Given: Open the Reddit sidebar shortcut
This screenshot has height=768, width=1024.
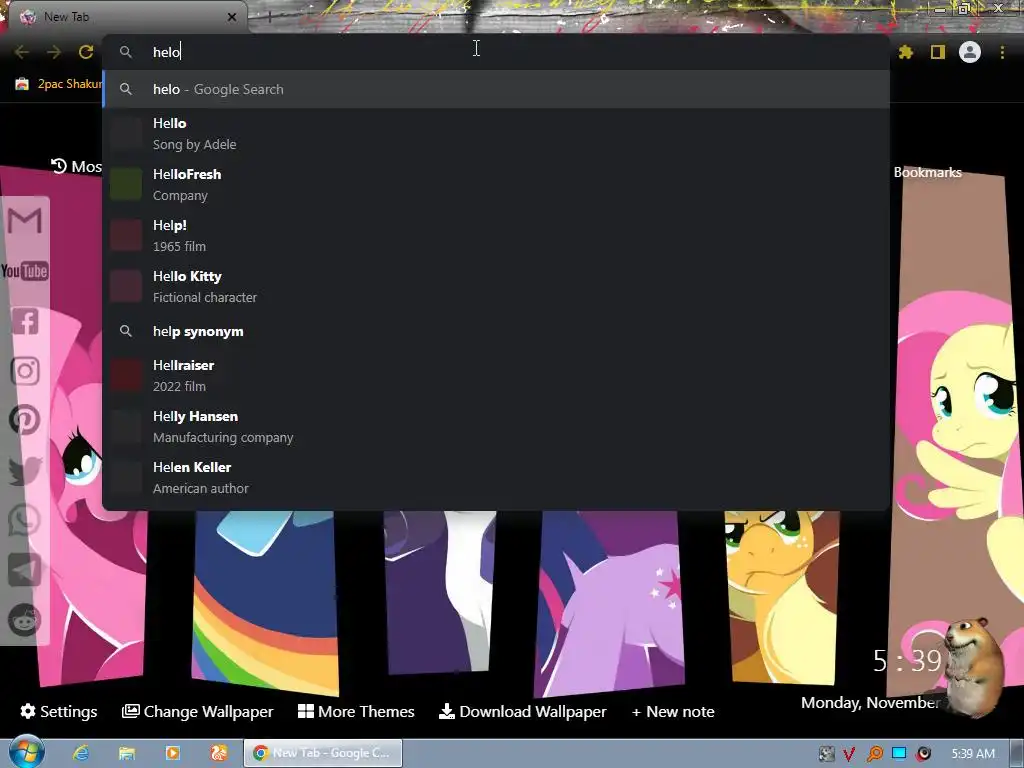Looking at the screenshot, I should click(25, 620).
